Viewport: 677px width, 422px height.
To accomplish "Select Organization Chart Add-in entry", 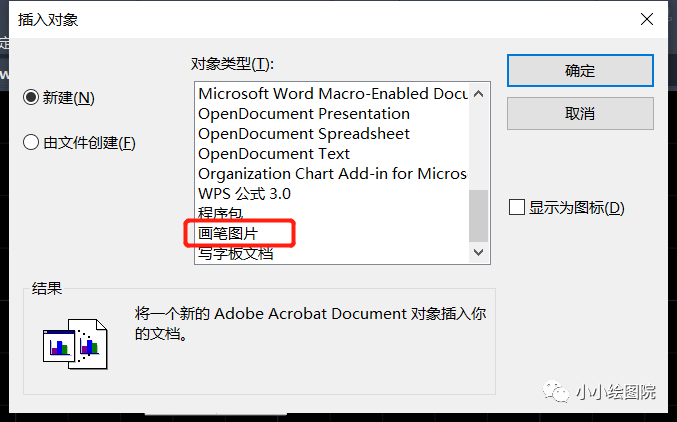I will (x=332, y=174).
